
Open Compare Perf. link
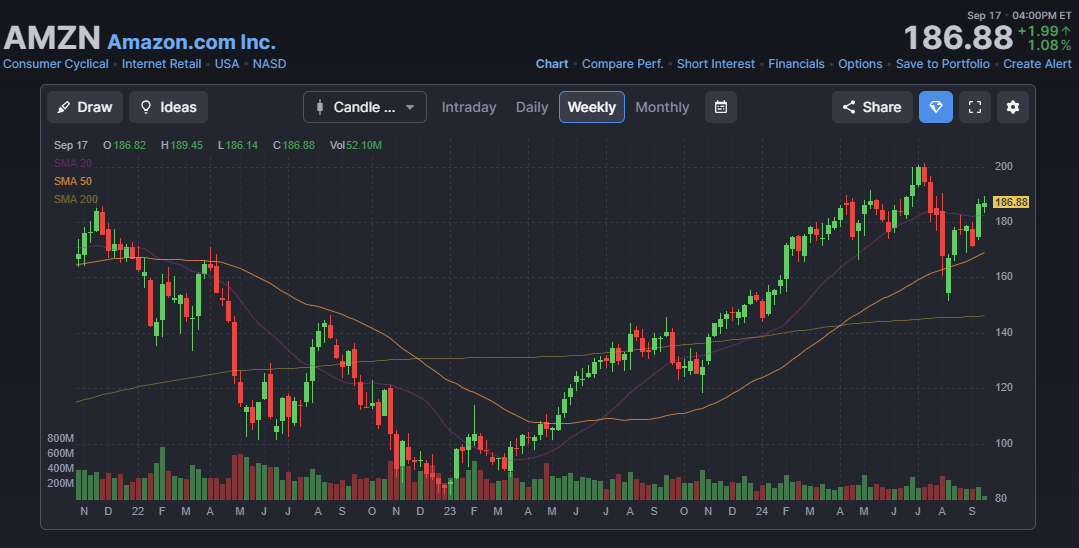click(x=622, y=63)
